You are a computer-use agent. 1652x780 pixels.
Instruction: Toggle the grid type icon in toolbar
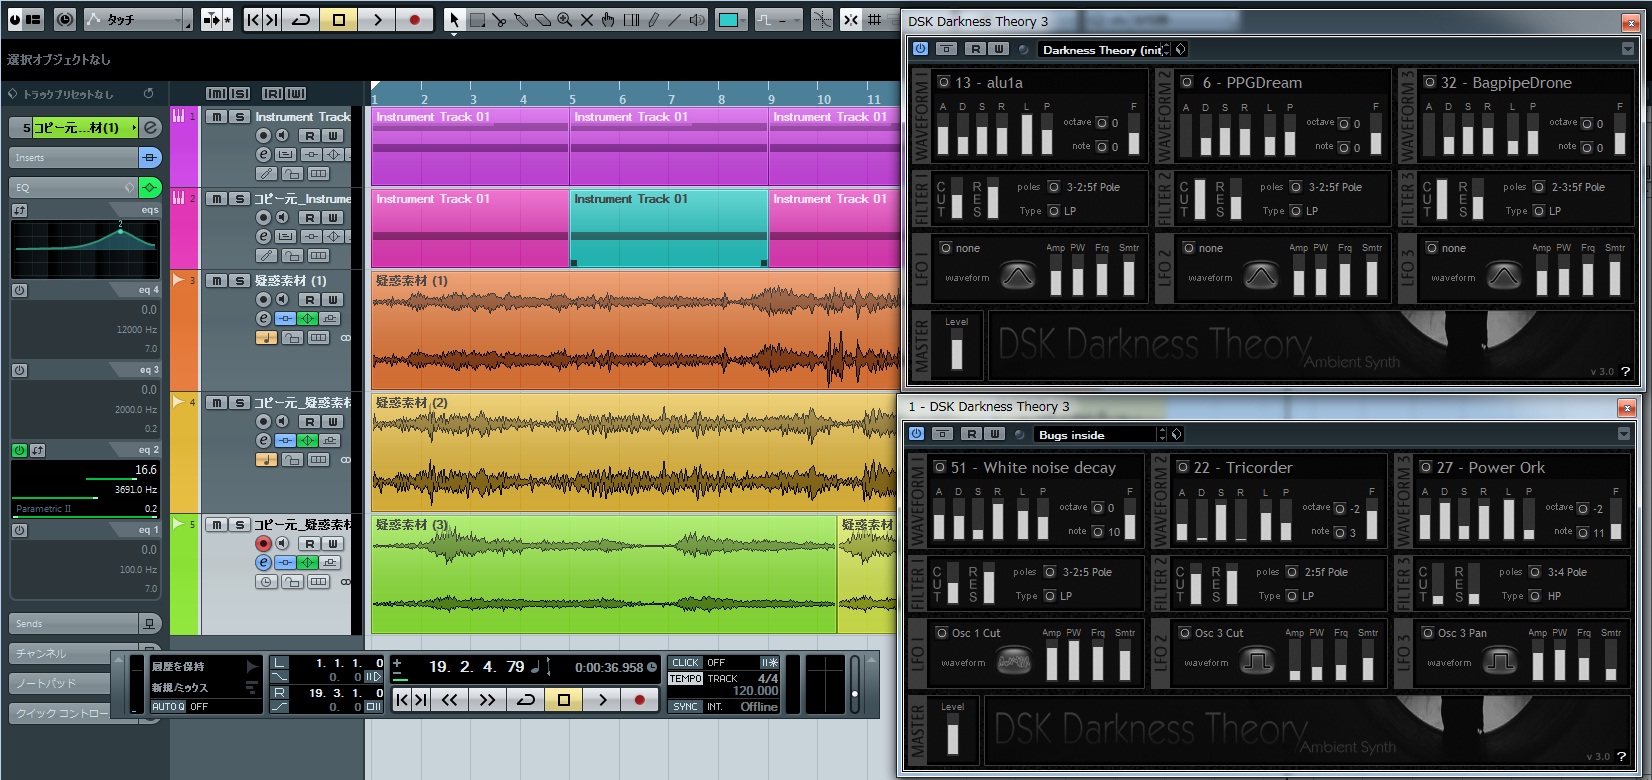tap(875, 19)
